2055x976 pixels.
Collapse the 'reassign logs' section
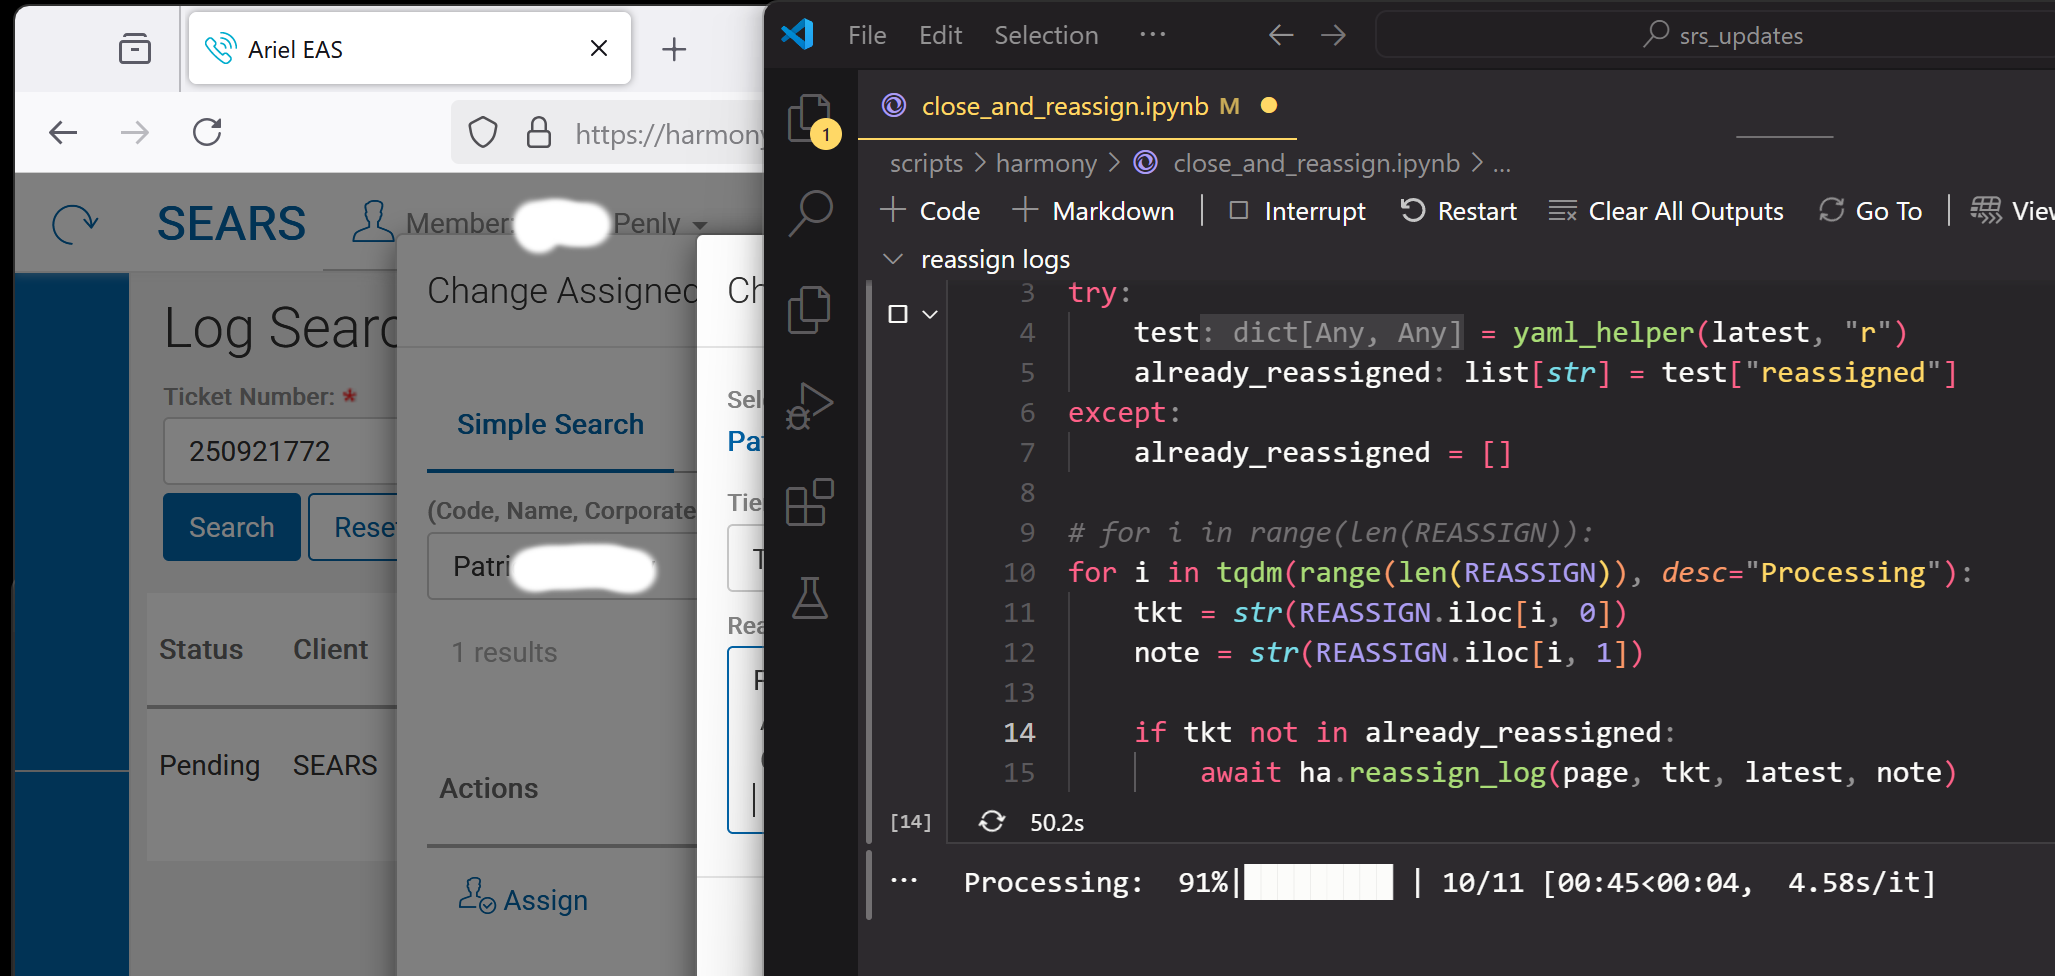click(x=893, y=260)
